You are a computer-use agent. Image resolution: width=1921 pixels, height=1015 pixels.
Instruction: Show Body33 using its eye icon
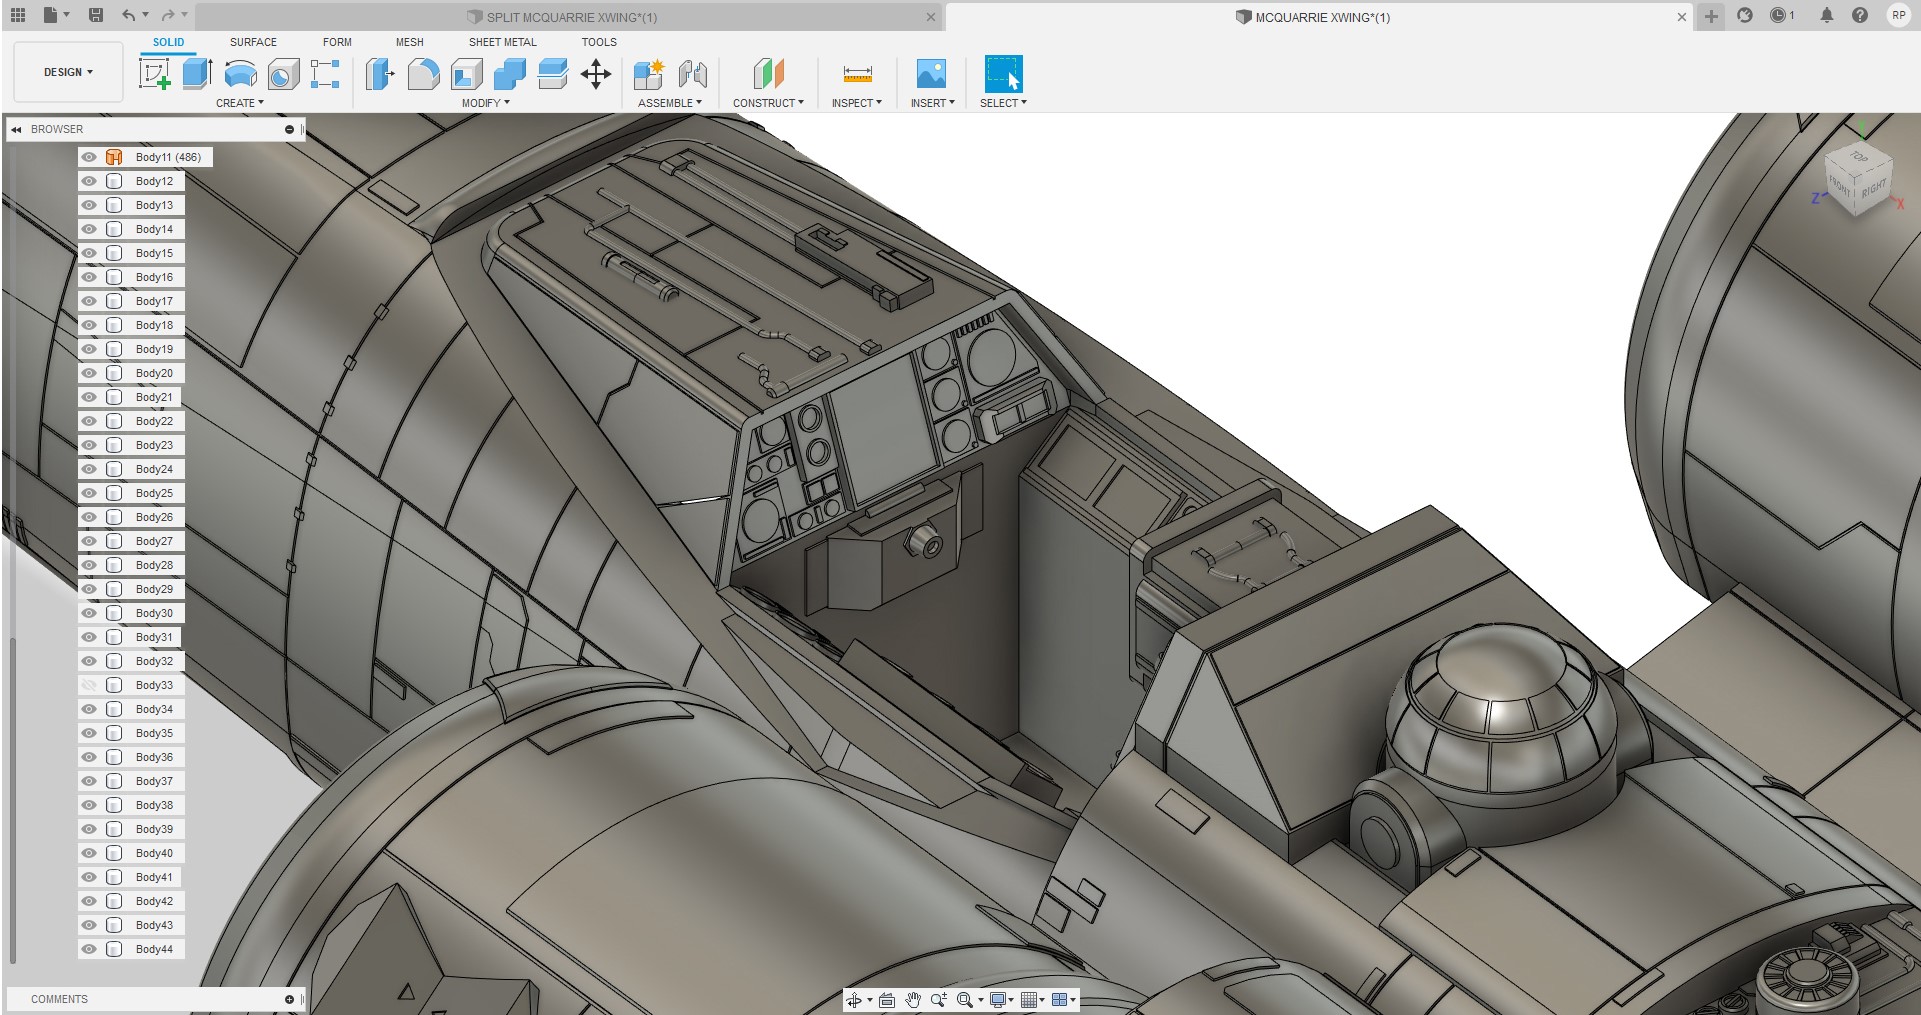pyautogui.click(x=89, y=685)
